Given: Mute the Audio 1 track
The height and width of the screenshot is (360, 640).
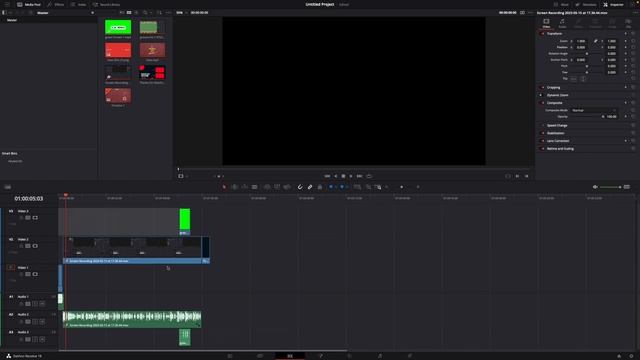Looking at the screenshot, I should coord(42,304).
